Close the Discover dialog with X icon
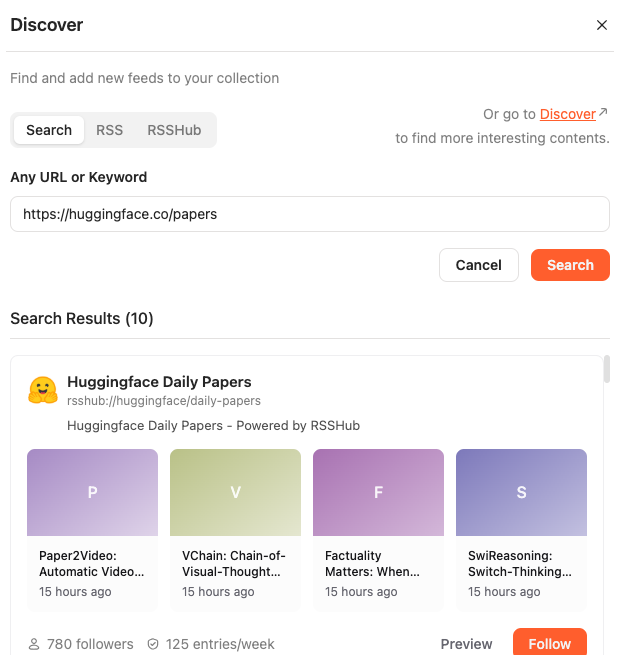This screenshot has width=621, height=669. [601, 25]
